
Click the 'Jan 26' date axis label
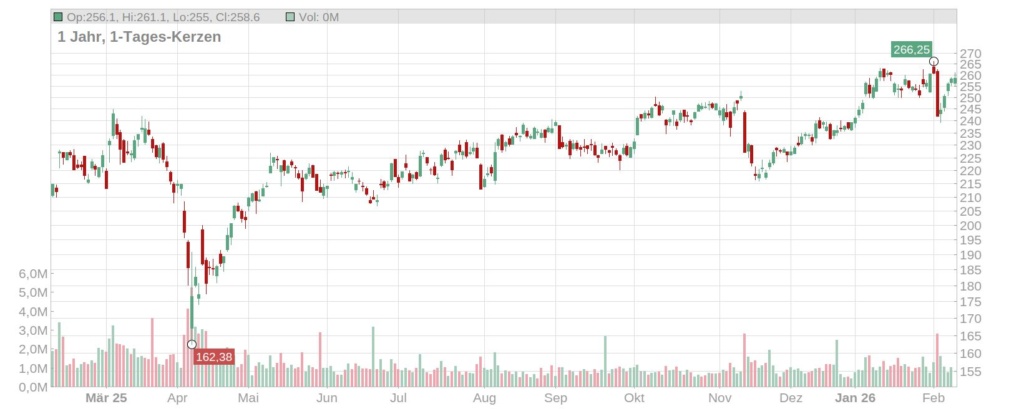click(x=855, y=397)
